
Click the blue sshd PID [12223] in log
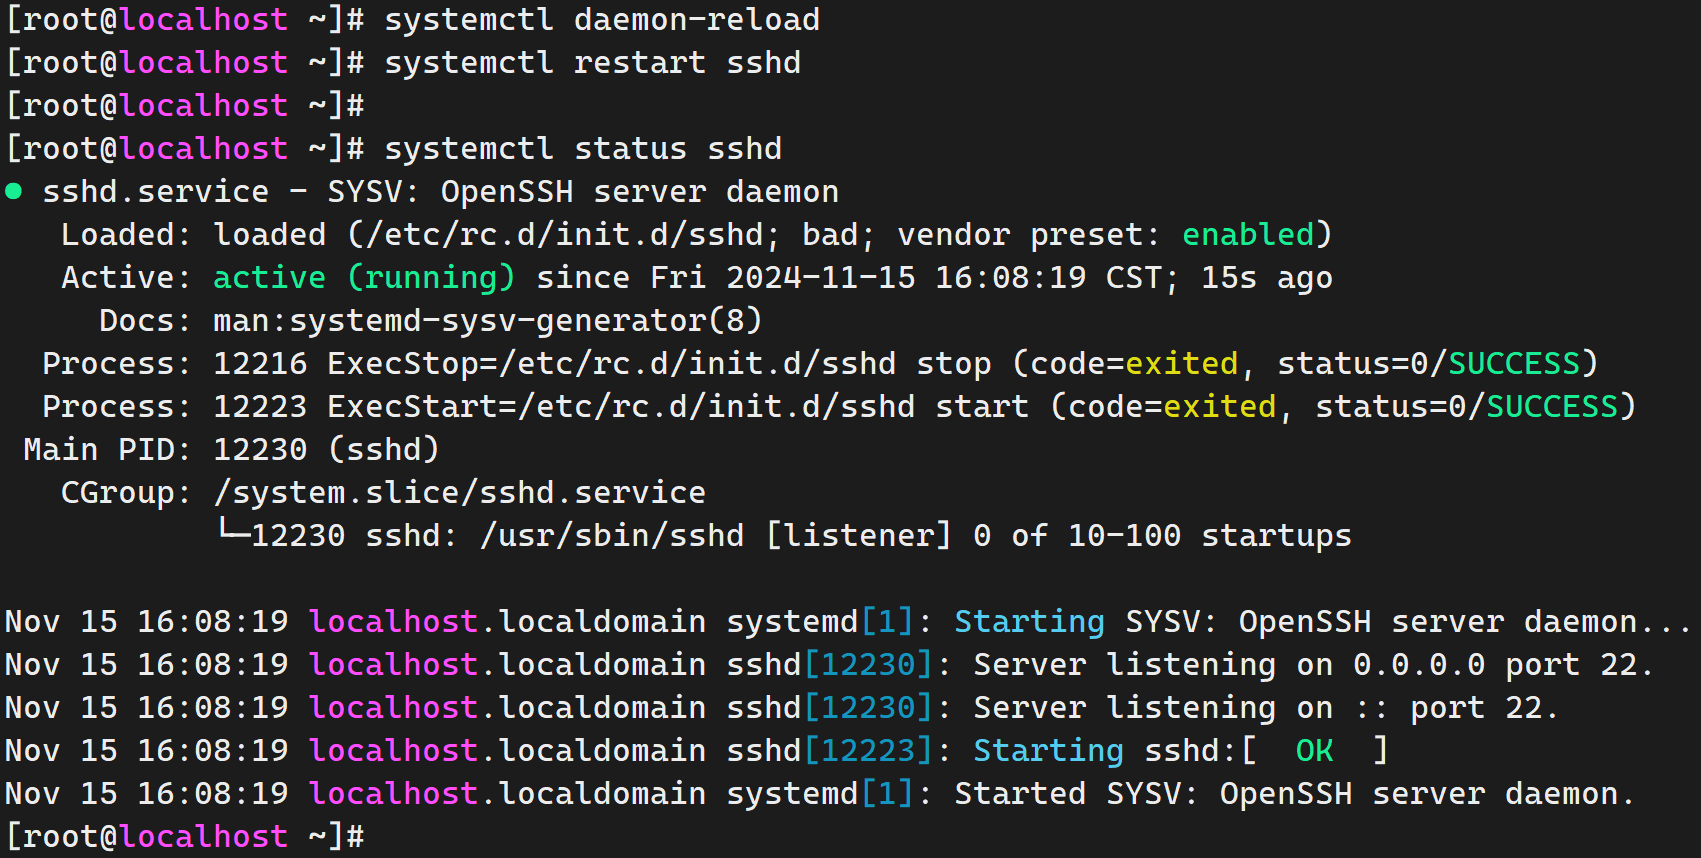pyautogui.click(x=868, y=751)
